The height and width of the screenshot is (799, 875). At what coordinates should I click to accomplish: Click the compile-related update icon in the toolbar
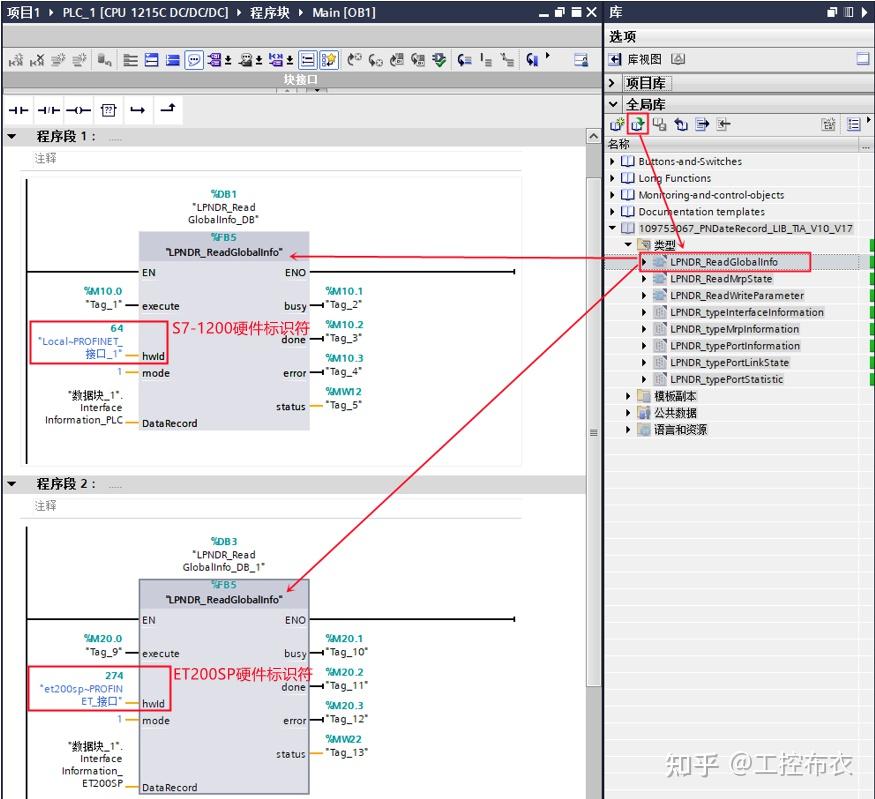pos(441,57)
